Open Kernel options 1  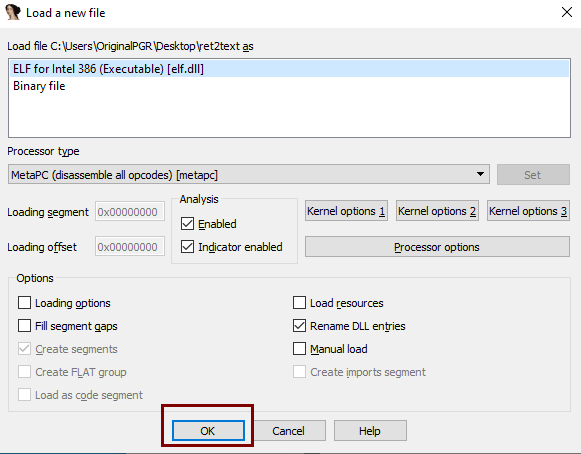click(346, 211)
